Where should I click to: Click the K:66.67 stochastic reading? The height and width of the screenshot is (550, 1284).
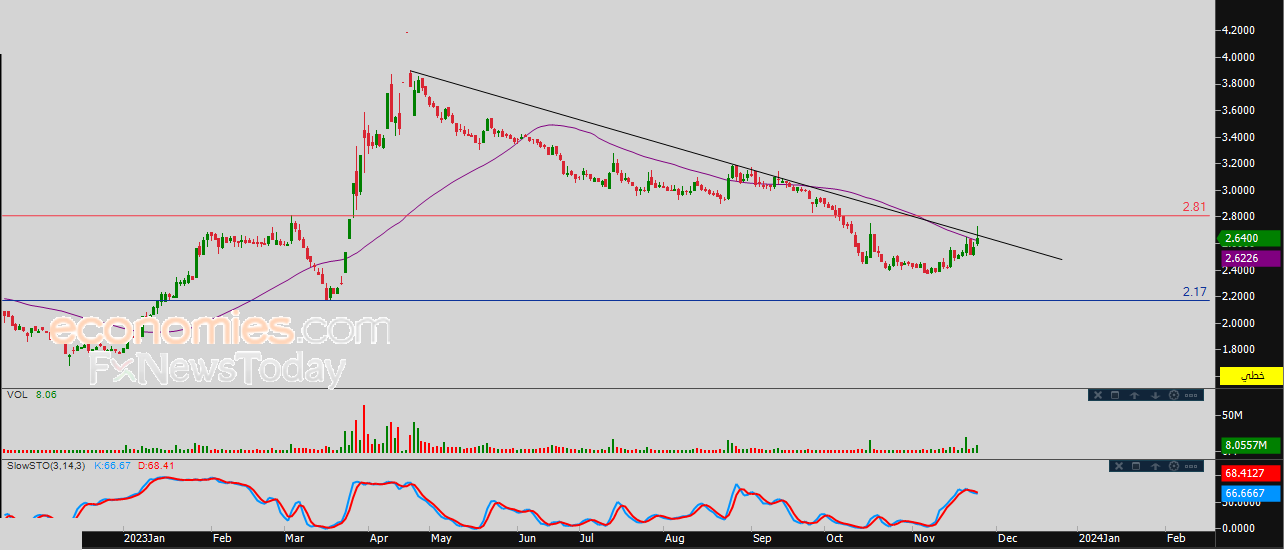(114, 466)
